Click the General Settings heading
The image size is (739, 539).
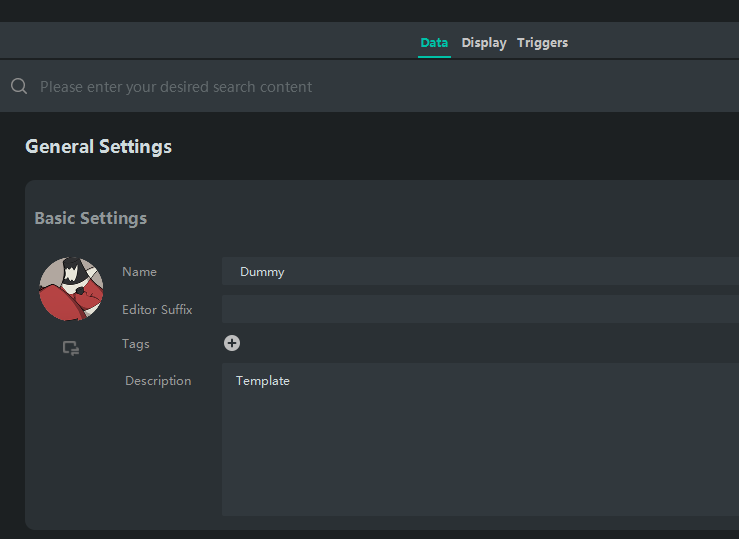pyautogui.click(x=98, y=147)
